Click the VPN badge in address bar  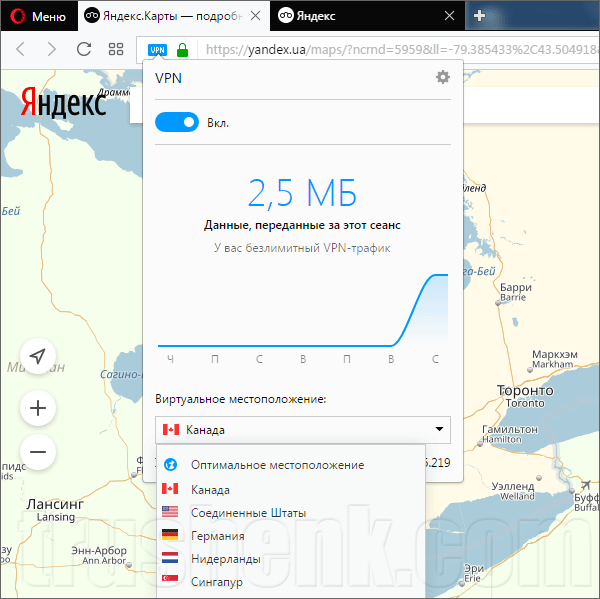(x=157, y=50)
